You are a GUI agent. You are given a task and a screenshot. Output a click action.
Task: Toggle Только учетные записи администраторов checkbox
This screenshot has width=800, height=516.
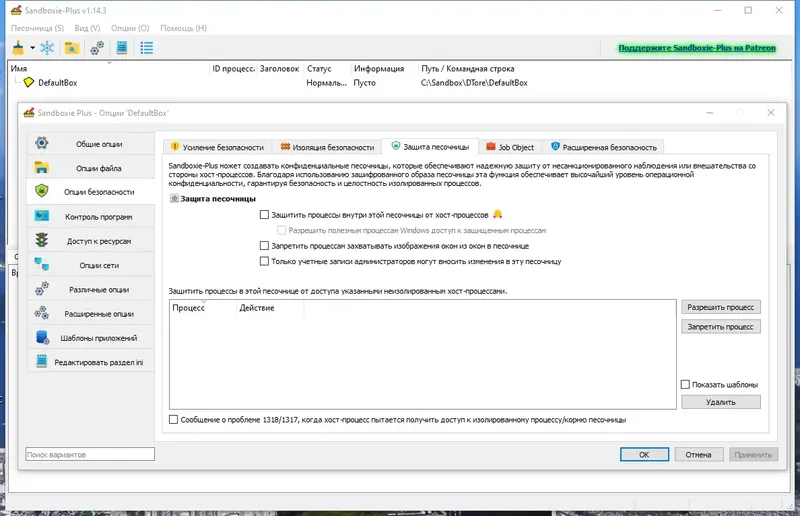pos(264,261)
